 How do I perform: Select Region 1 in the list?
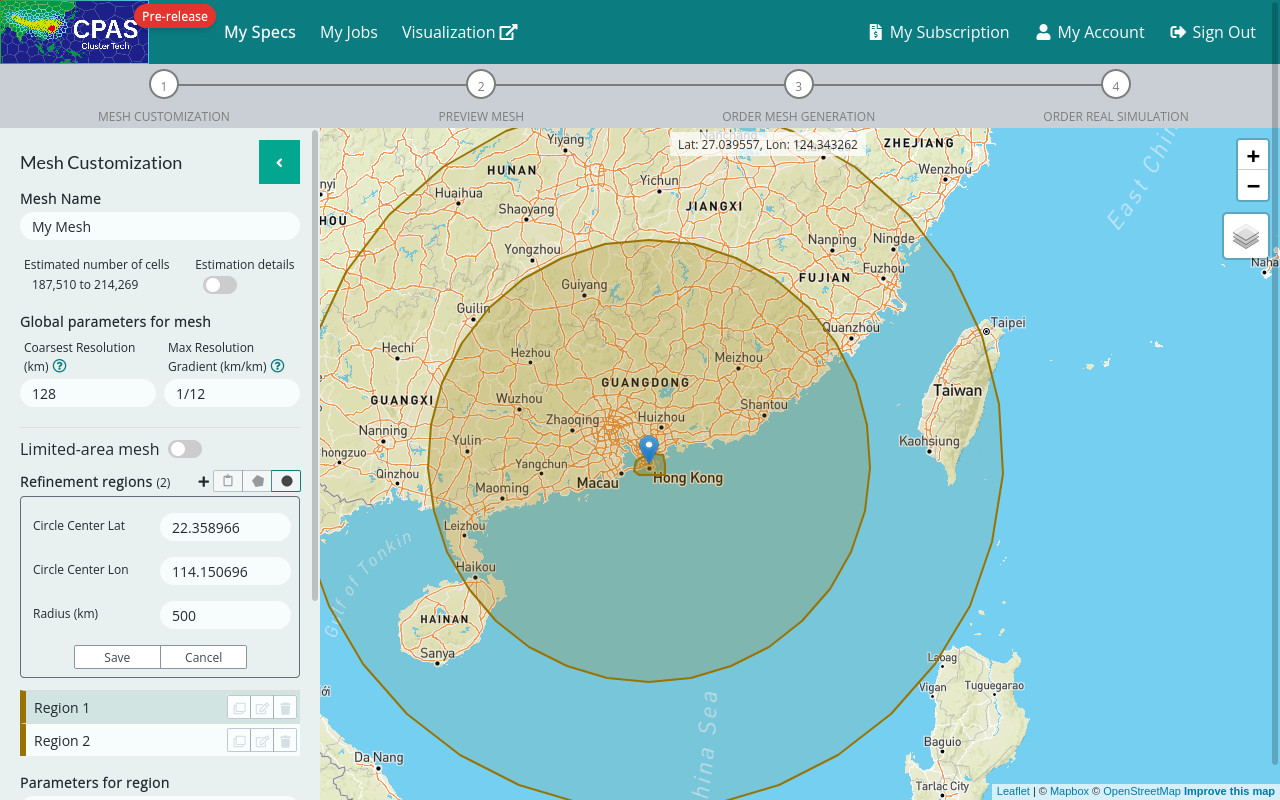pyautogui.click(x=160, y=707)
